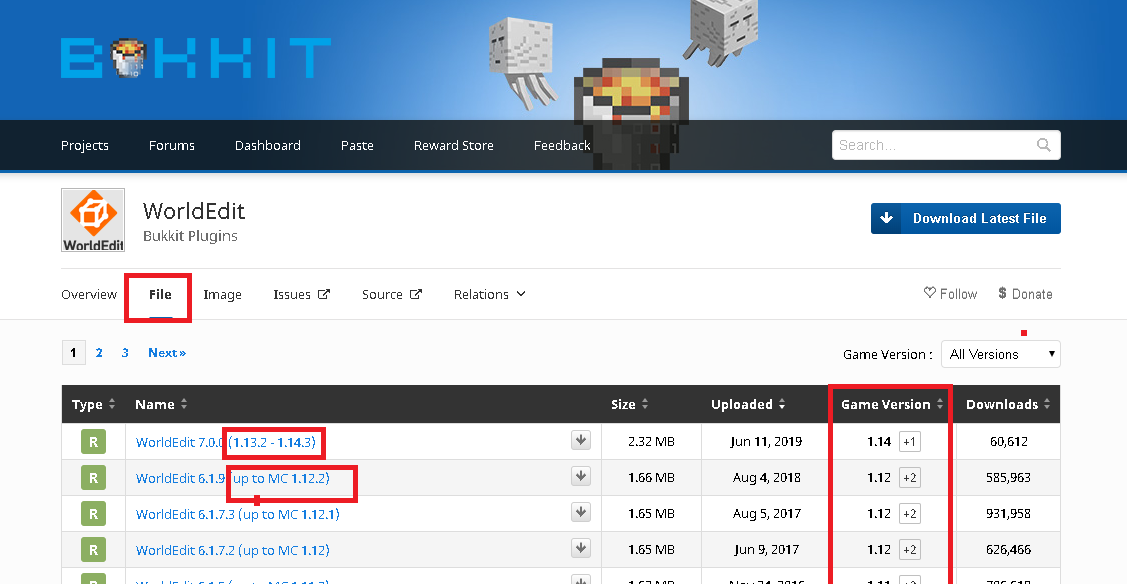Sort table by Name column
The width and height of the screenshot is (1127, 584).
(161, 404)
